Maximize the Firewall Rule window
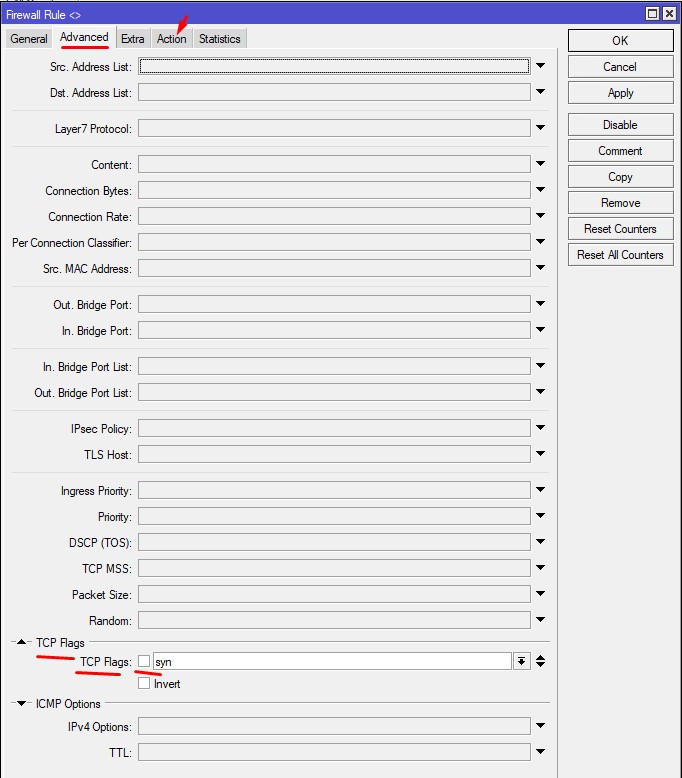 coord(652,14)
